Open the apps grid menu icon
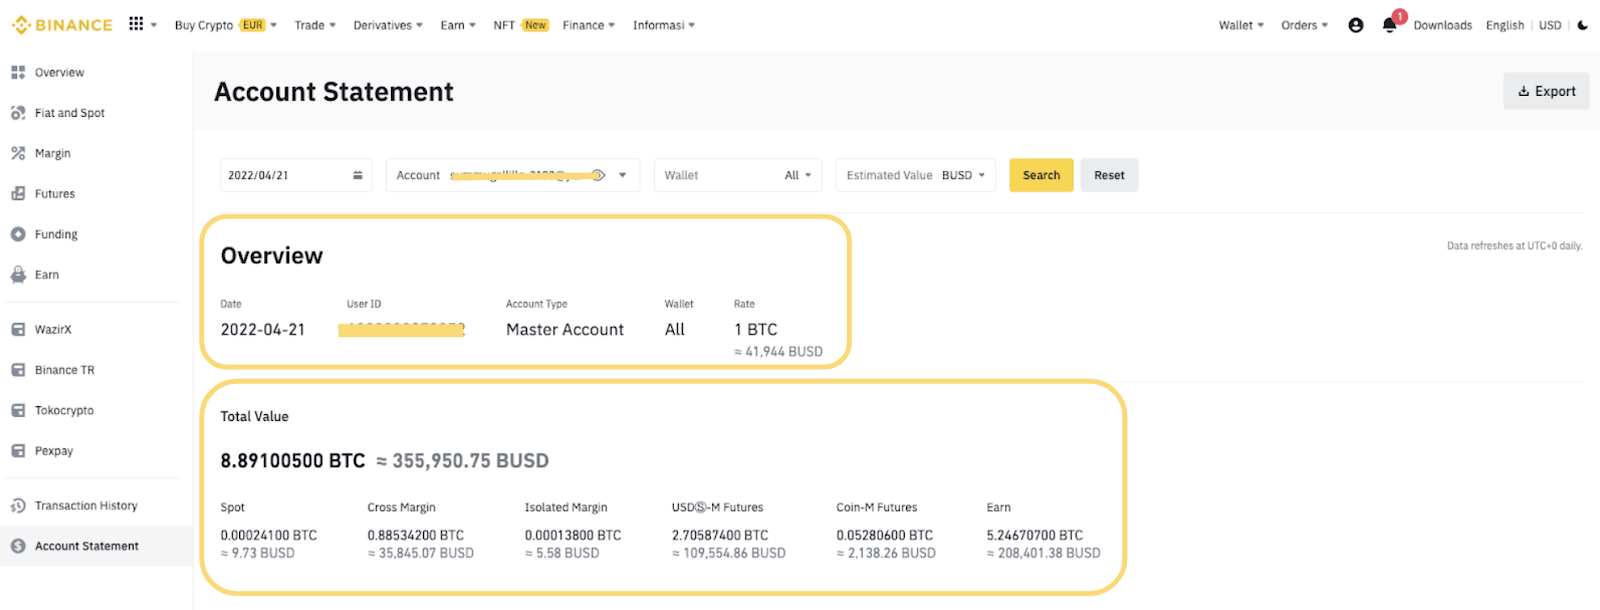Screen dimensions: 1600x610 (136, 24)
